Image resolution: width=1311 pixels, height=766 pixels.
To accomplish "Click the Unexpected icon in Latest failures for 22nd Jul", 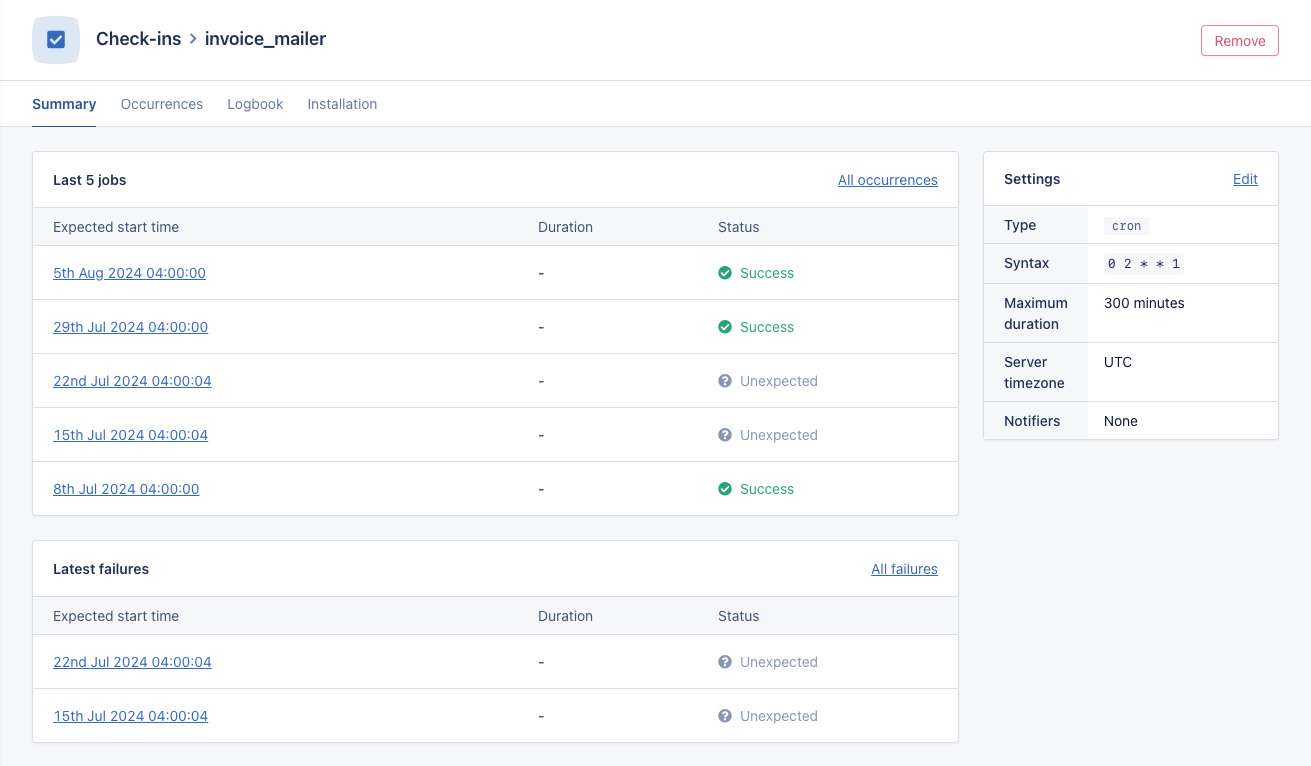I will click(x=725, y=661).
